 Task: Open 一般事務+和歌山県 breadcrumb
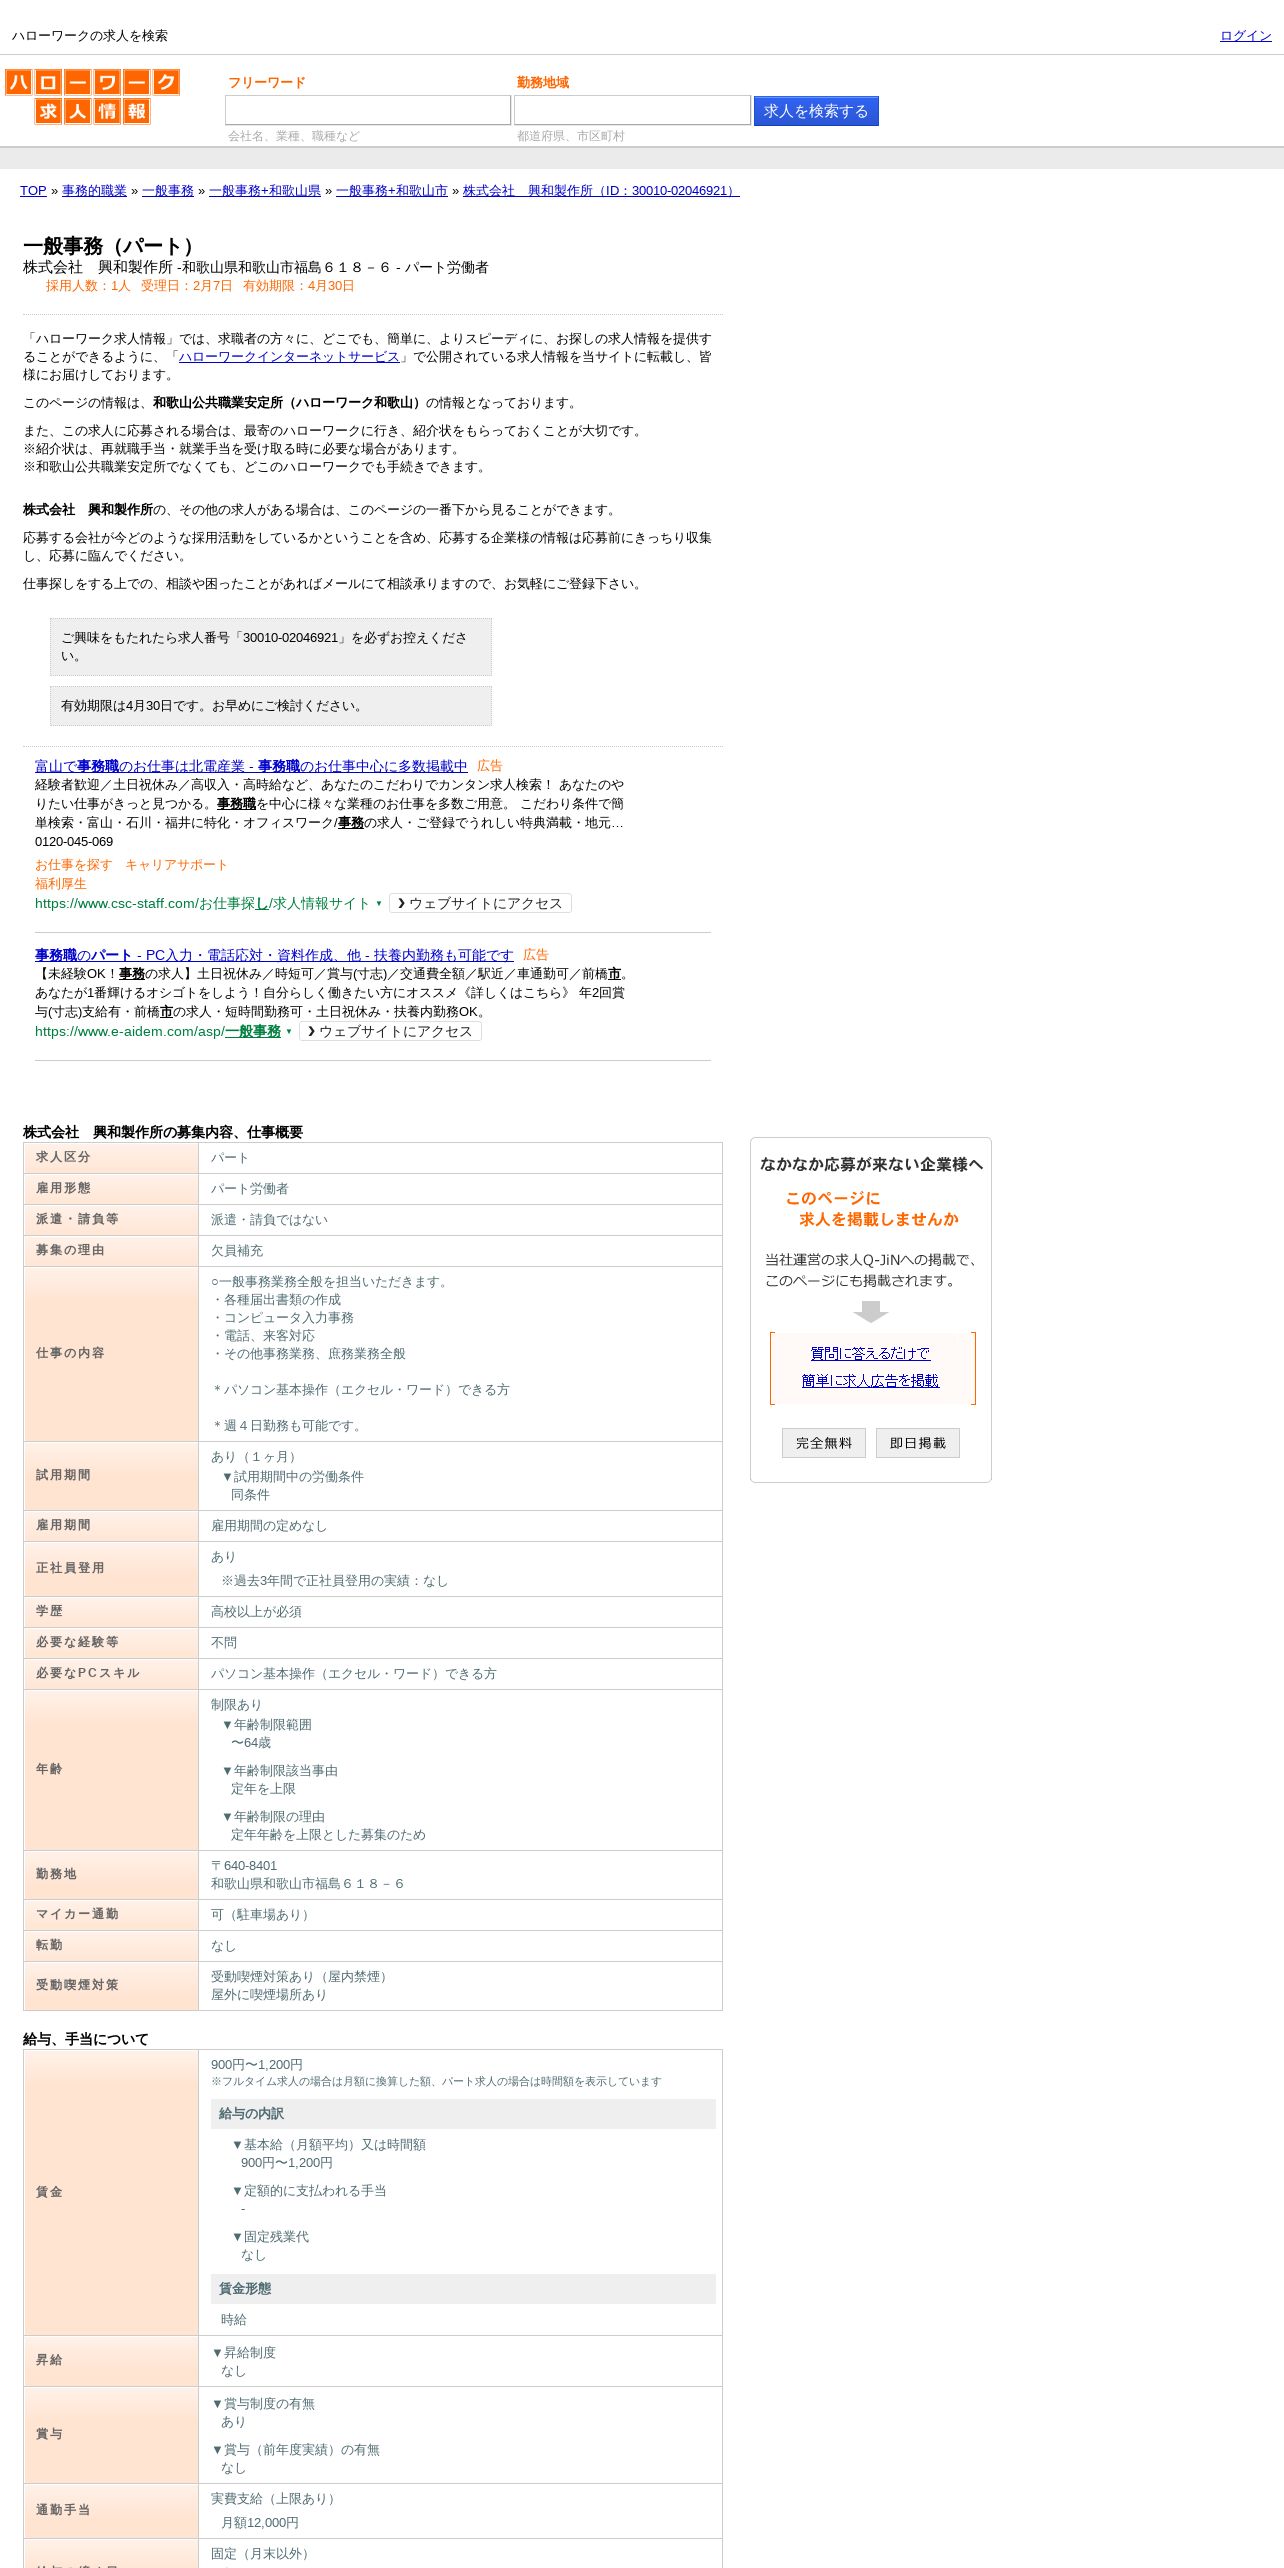coord(265,191)
